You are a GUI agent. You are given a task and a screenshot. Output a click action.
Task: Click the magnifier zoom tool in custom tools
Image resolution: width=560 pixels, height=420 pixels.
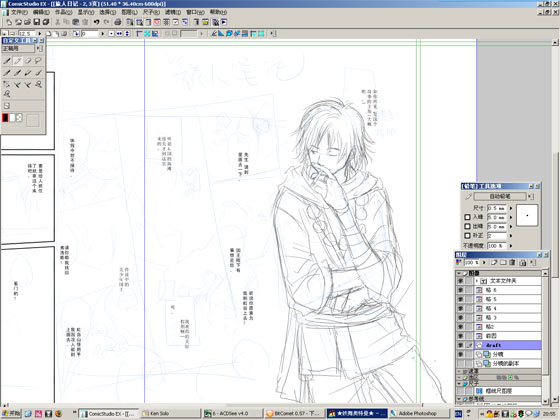pyautogui.click(x=7, y=94)
